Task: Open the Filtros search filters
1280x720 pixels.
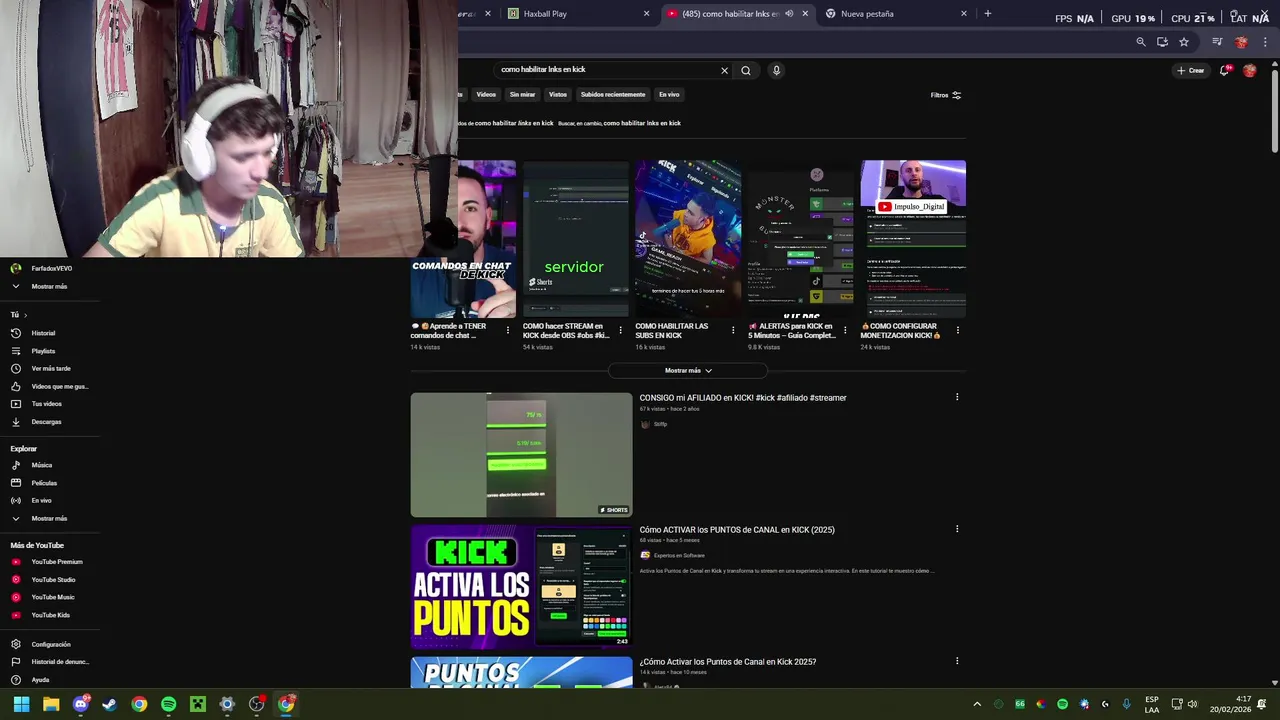Action: point(946,95)
